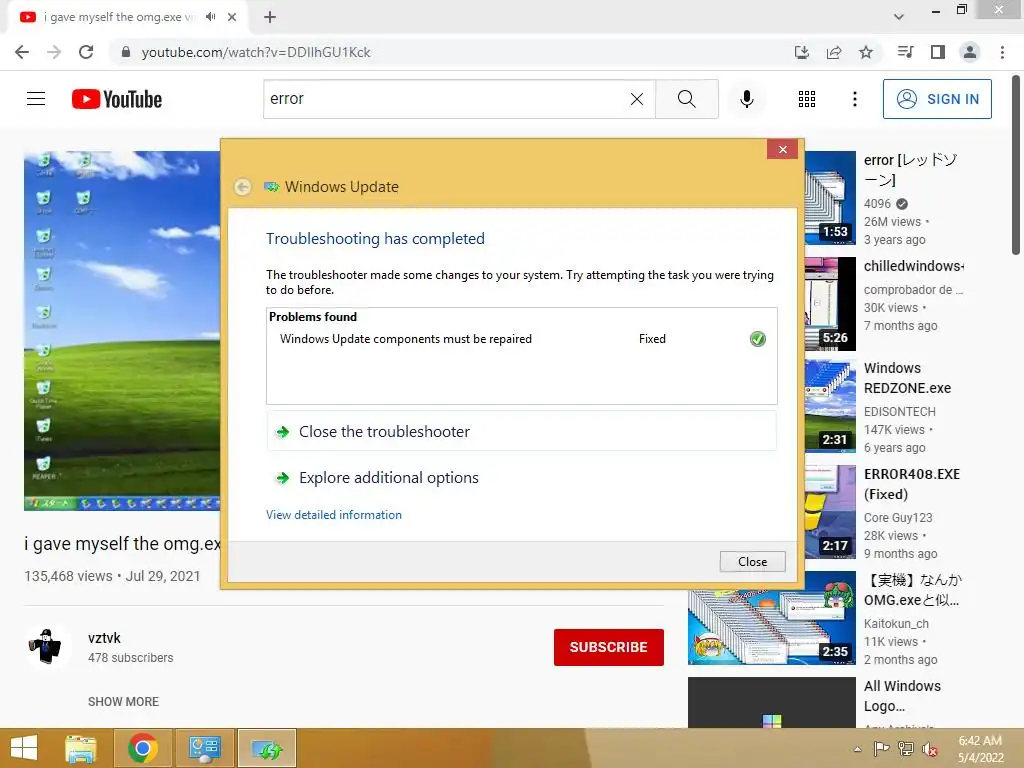This screenshot has height=768, width=1024.
Task: Share this page via the share icon
Action: click(x=834, y=52)
